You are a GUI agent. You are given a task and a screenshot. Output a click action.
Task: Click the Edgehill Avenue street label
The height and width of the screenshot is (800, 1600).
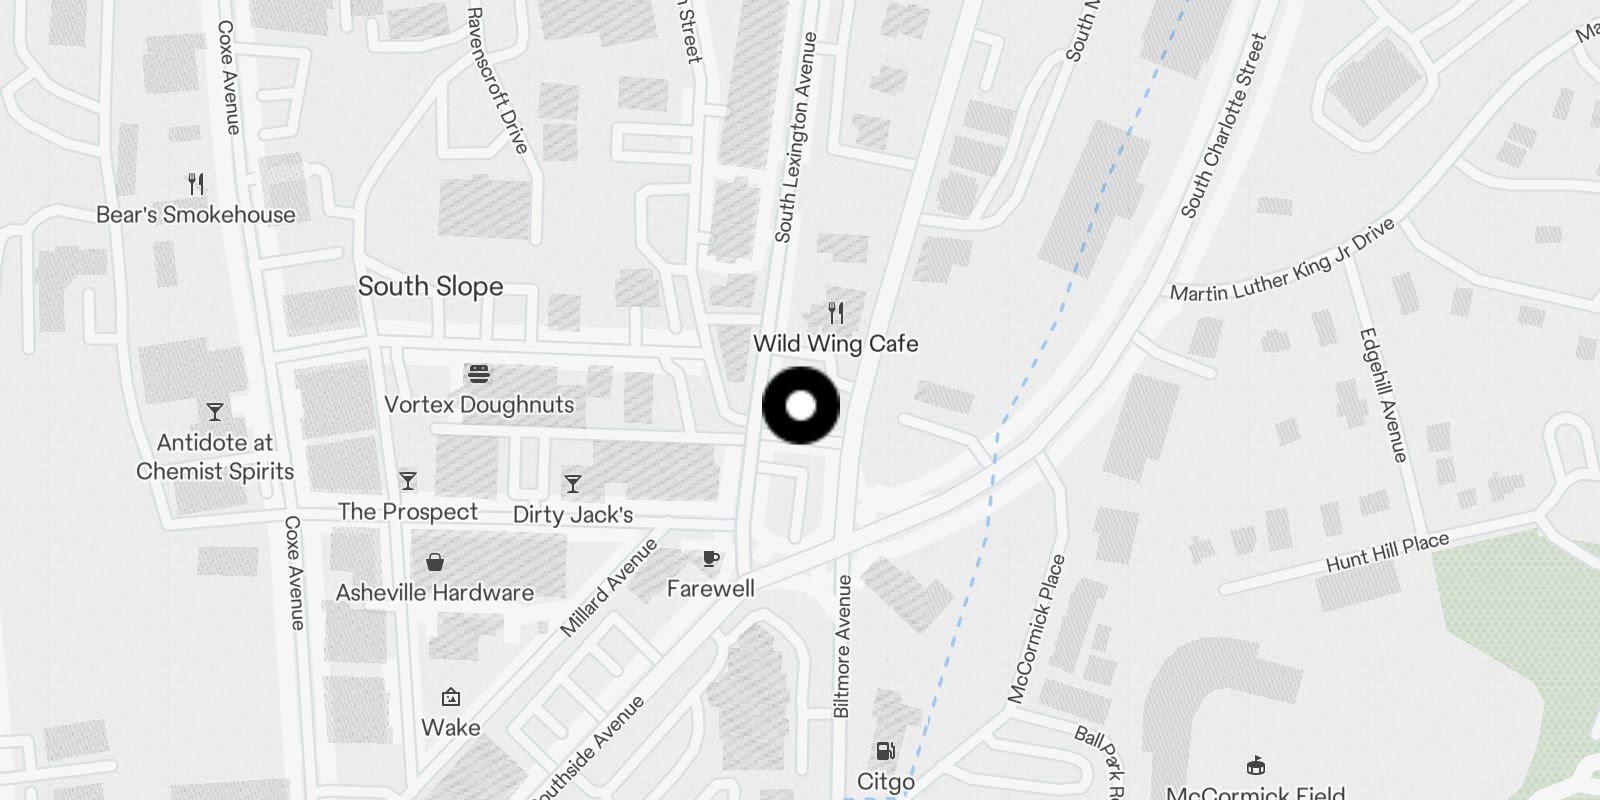[1383, 395]
